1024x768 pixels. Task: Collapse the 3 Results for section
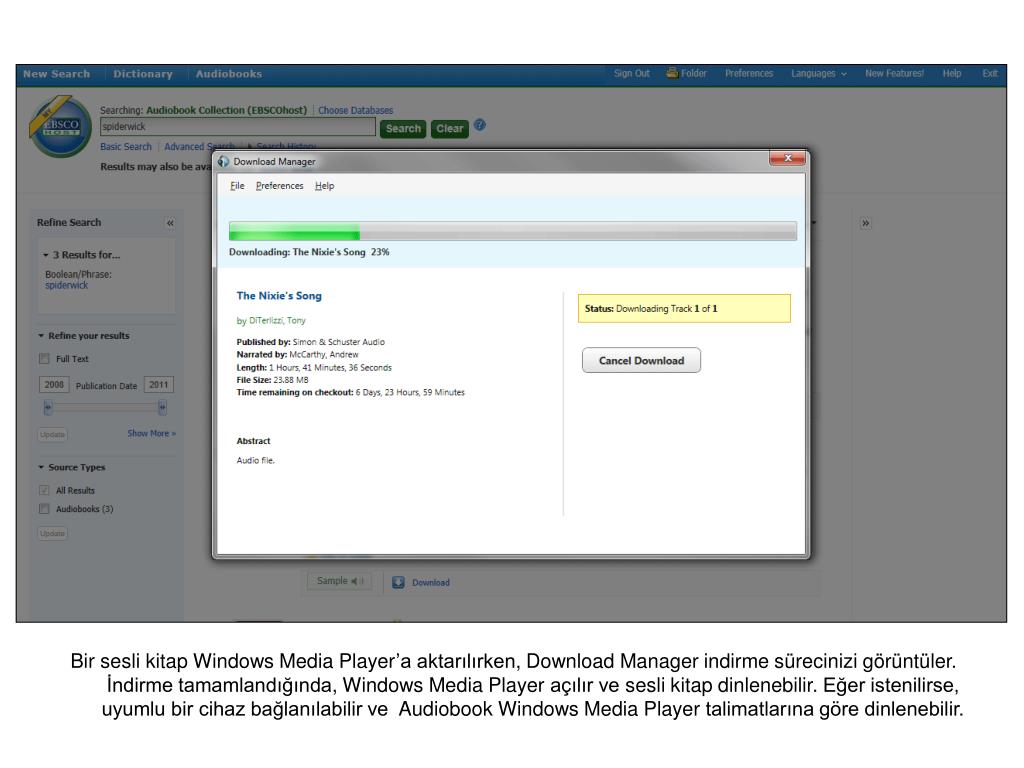[x=46, y=255]
